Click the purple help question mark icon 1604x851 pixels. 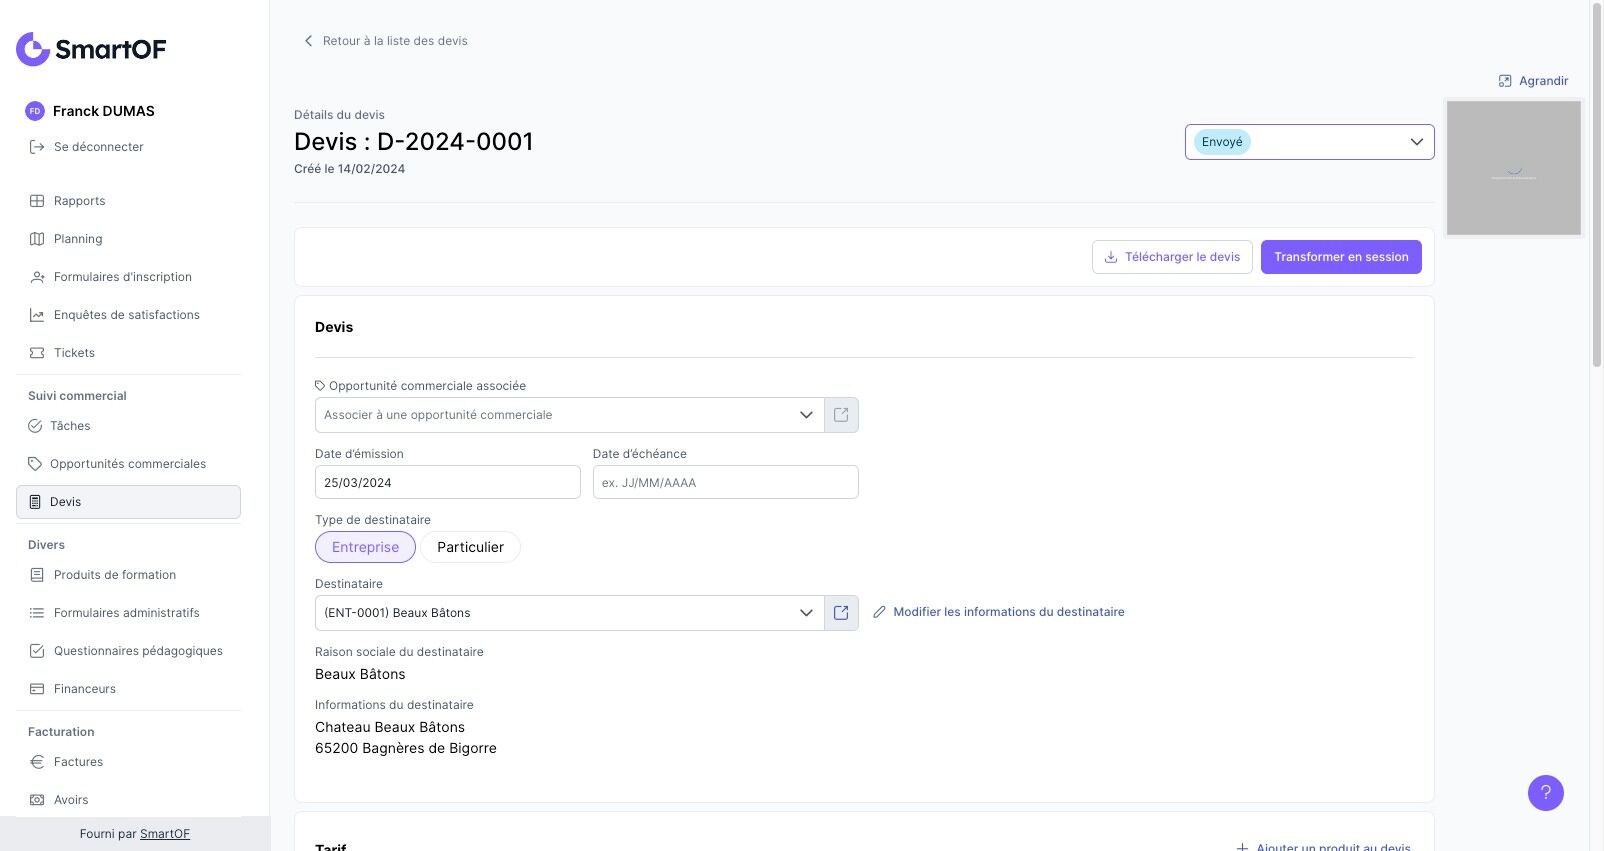coord(1545,793)
